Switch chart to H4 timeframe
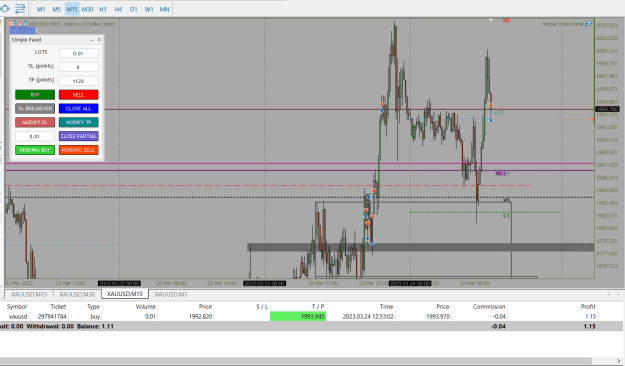Viewport: 625px width, 366px height. (x=118, y=9)
